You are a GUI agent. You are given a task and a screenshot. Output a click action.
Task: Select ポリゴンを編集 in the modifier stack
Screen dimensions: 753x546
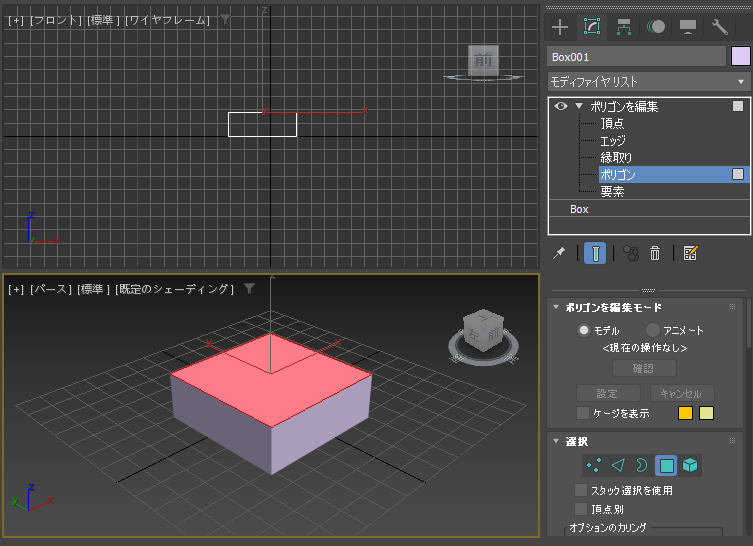(x=624, y=106)
